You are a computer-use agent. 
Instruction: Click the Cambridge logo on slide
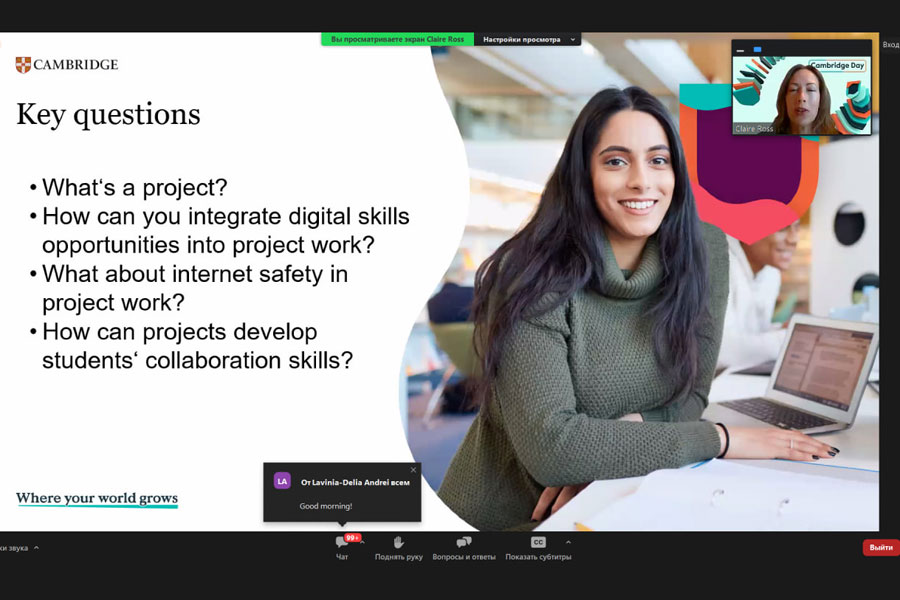(x=67, y=64)
